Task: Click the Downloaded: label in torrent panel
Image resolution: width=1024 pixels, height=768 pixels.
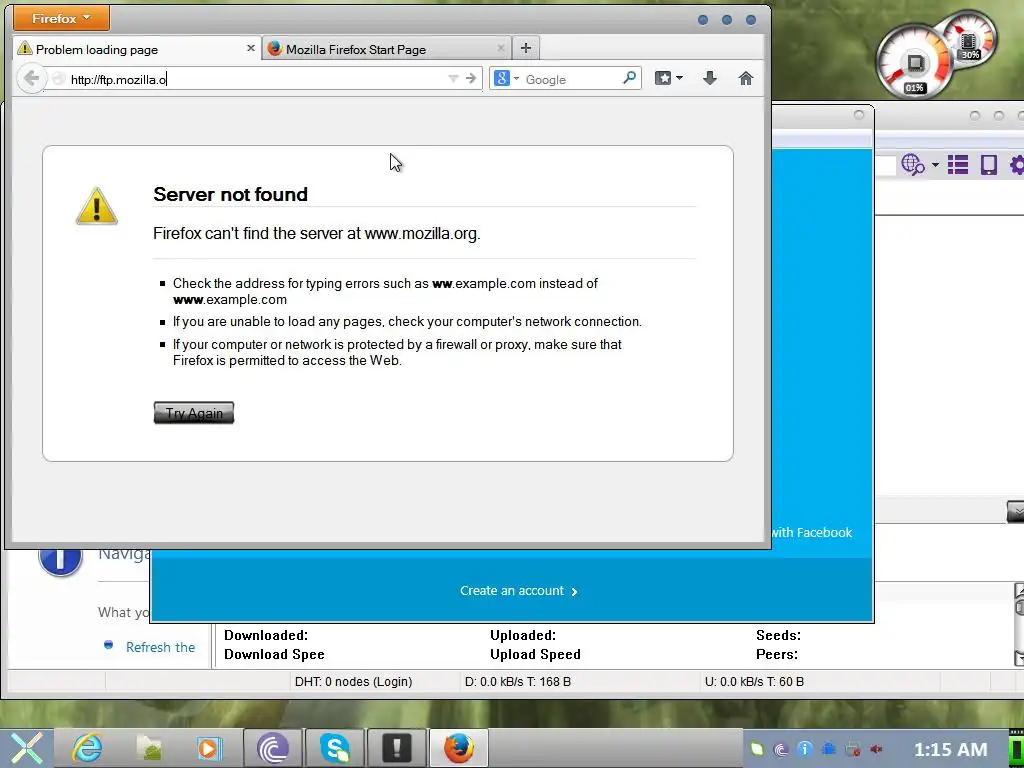Action: [266, 635]
